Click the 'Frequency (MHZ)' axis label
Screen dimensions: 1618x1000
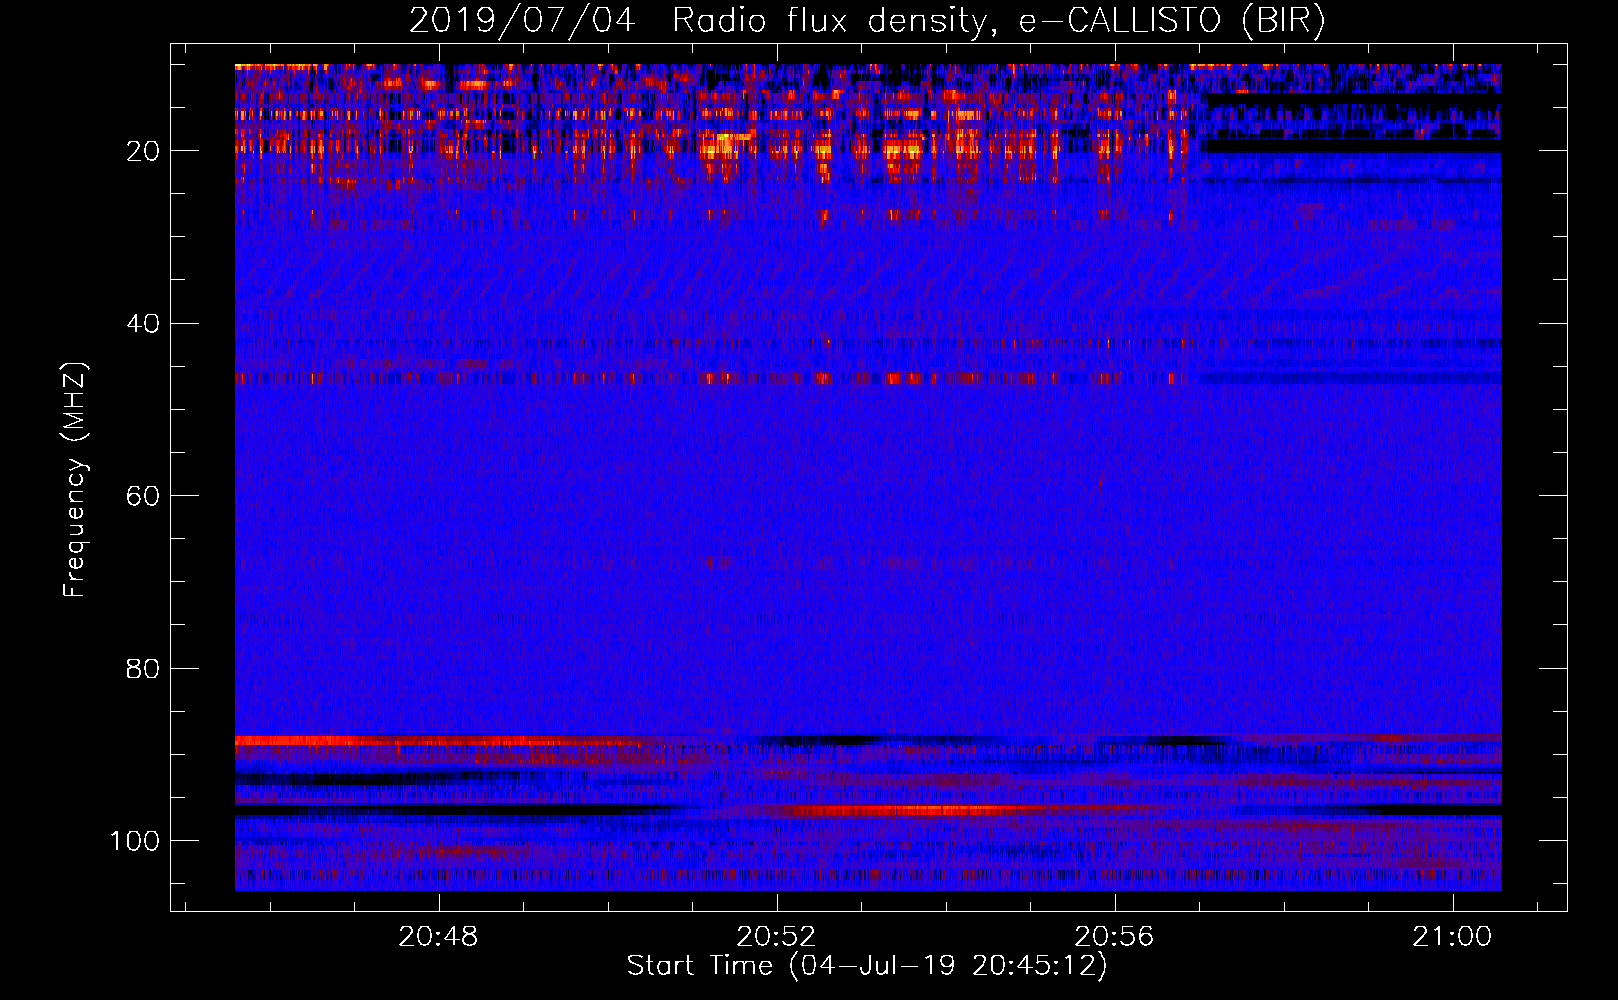click(x=75, y=479)
